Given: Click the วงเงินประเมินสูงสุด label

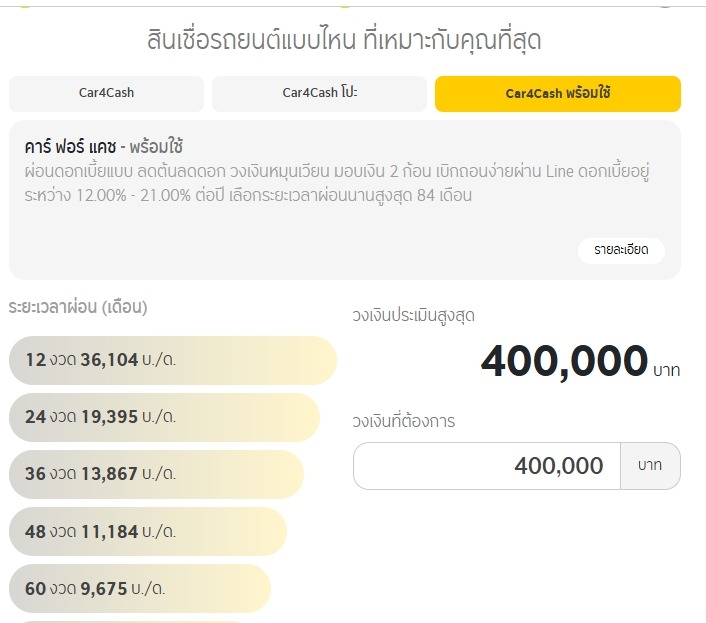Looking at the screenshot, I should [413, 316].
